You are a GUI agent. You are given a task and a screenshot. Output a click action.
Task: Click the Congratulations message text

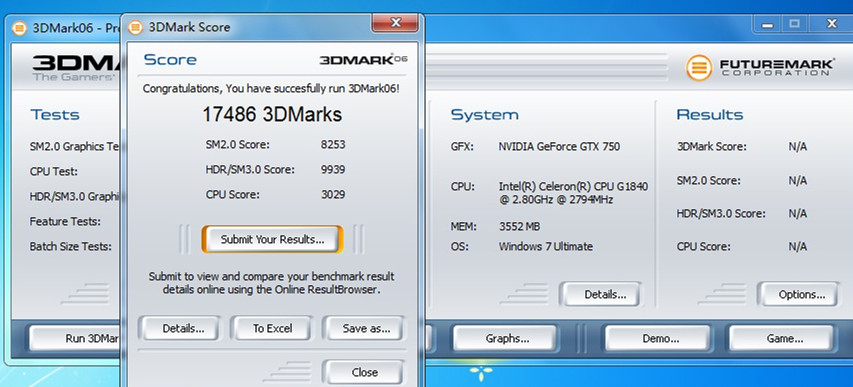click(x=271, y=88)
